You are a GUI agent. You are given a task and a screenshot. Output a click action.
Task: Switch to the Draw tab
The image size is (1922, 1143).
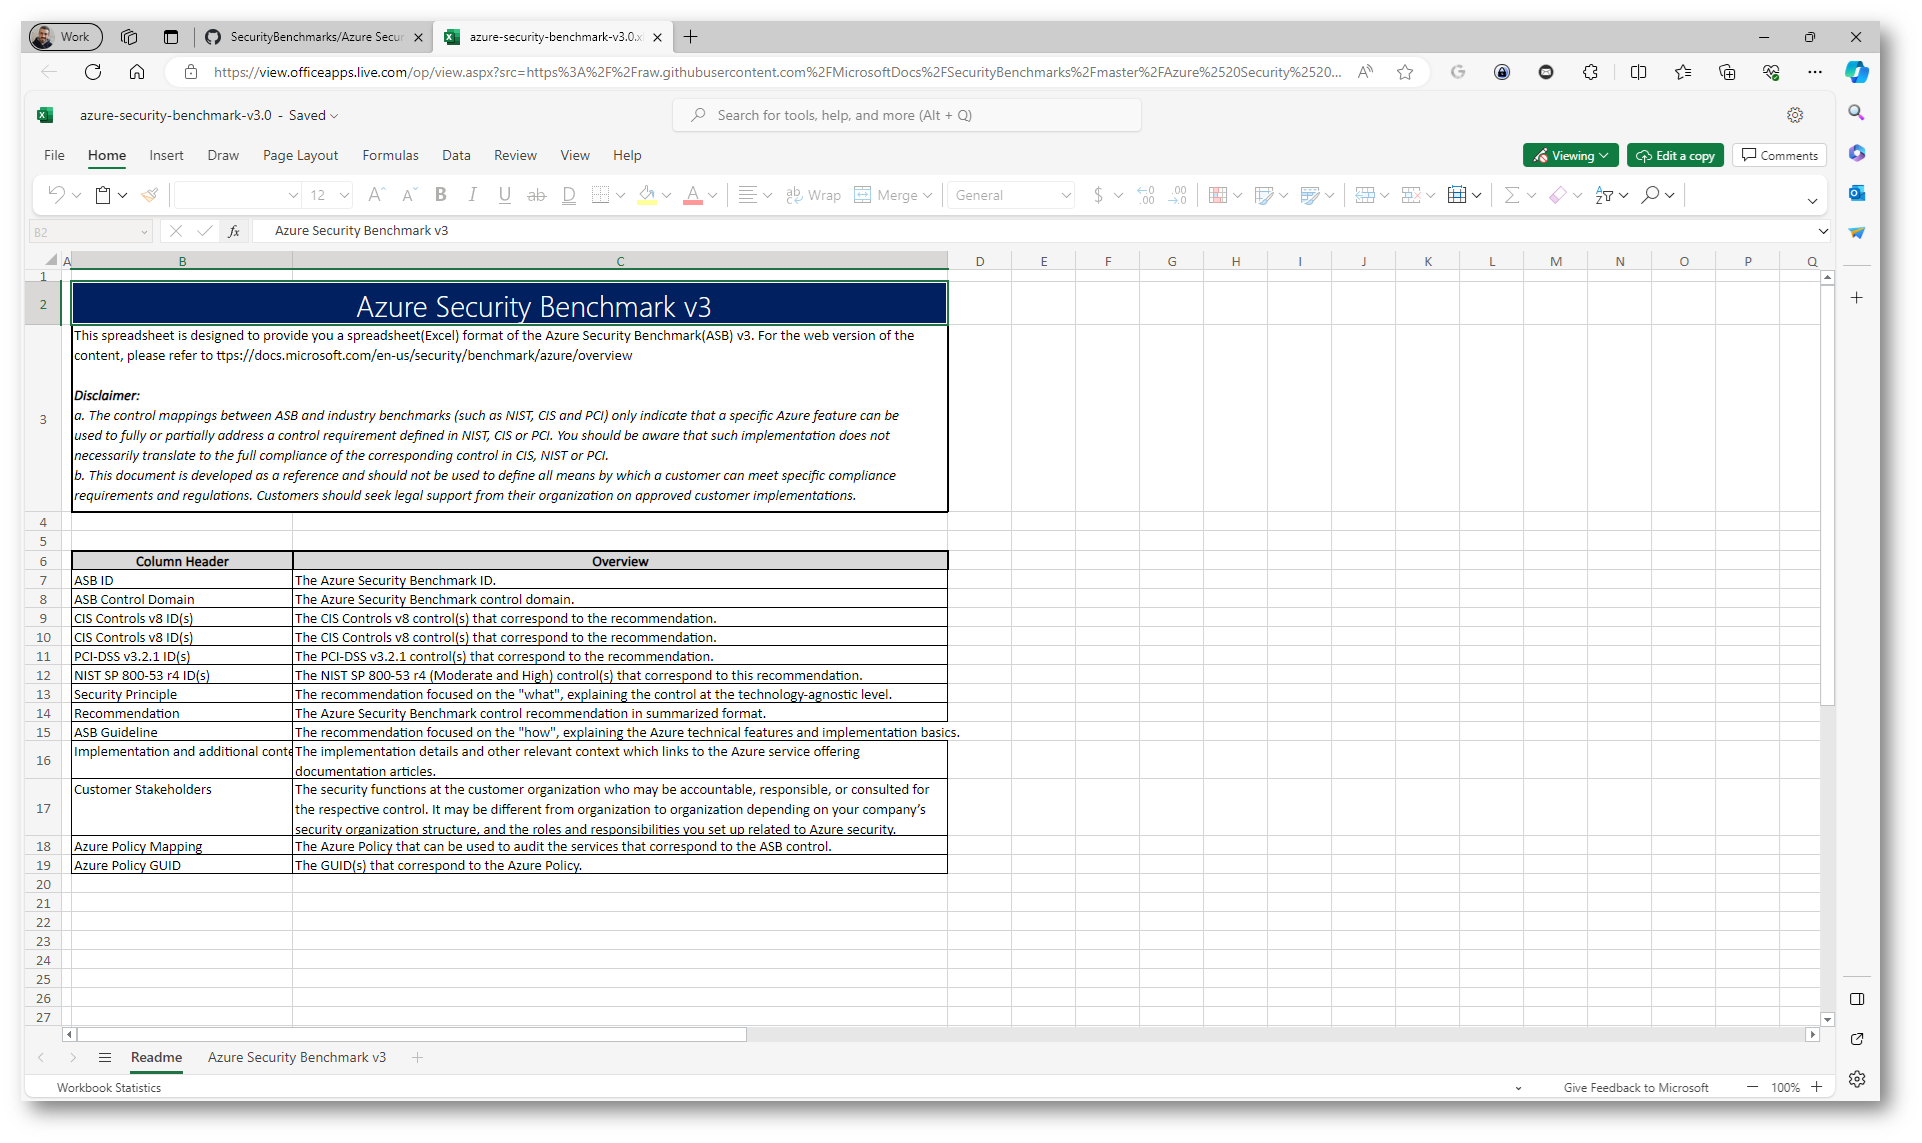[x=223, y=155]
